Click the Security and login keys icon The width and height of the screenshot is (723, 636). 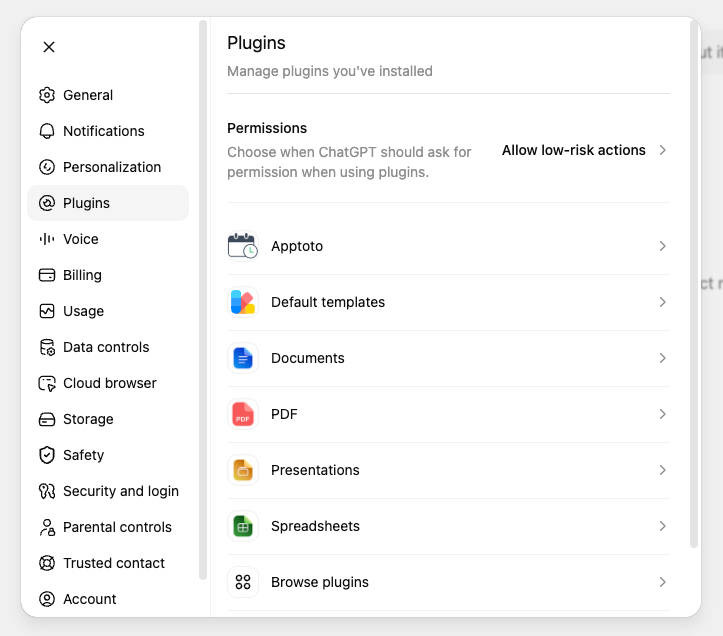47,491
